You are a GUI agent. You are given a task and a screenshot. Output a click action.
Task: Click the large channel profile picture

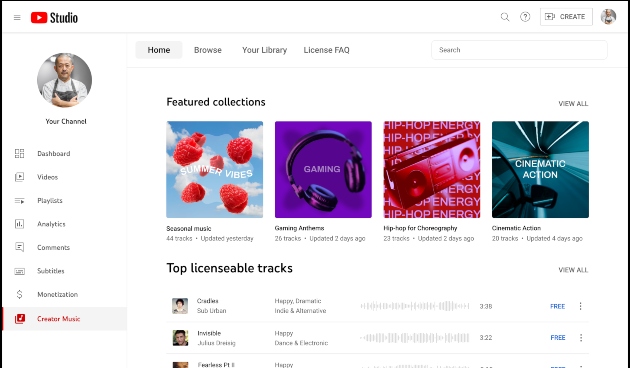(65, 80)
